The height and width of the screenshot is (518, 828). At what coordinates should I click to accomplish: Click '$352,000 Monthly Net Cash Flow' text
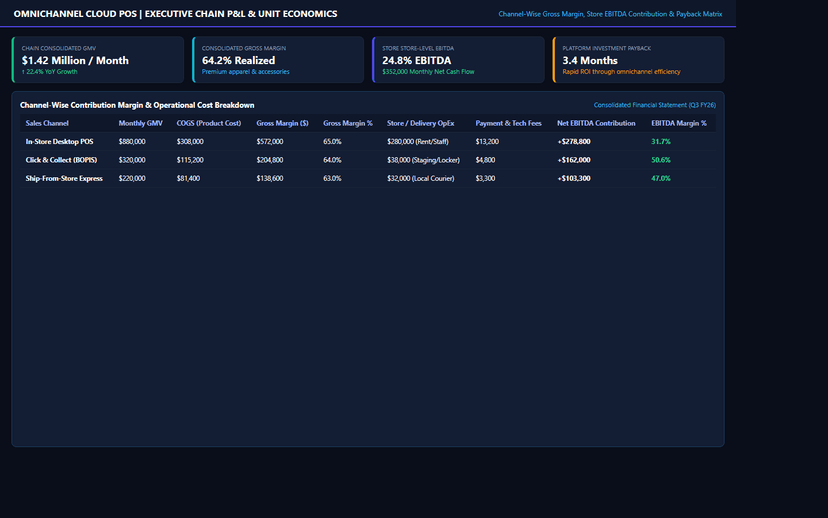coord(428,72)
